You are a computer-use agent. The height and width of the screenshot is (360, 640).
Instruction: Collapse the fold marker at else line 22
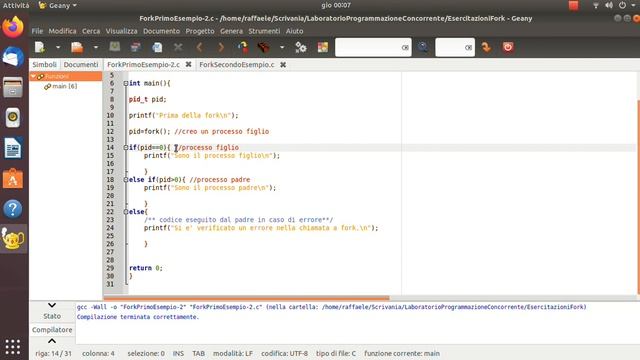click(x=126, y=212)
